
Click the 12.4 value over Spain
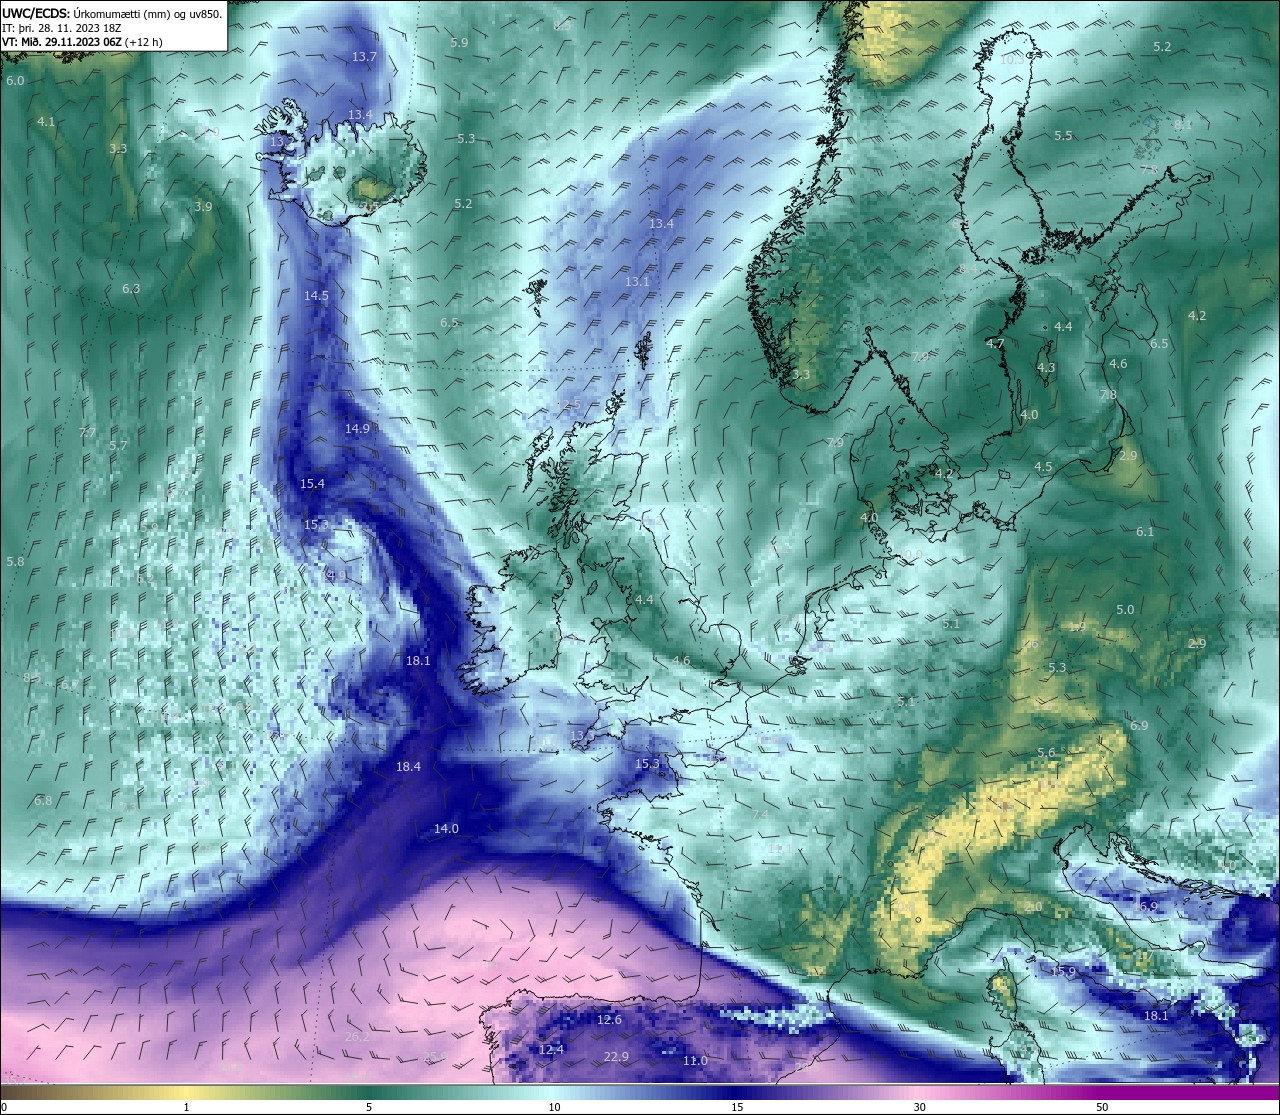click(551, 1049)
